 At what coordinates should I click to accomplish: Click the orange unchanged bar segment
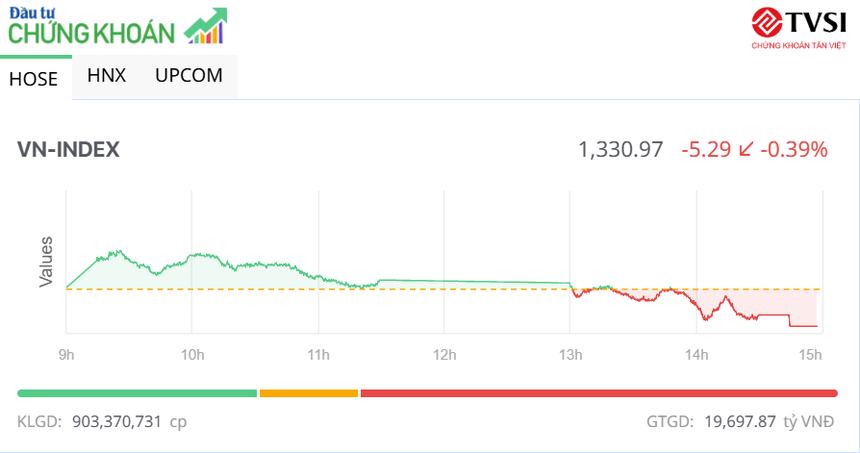(x=308, y=393)
